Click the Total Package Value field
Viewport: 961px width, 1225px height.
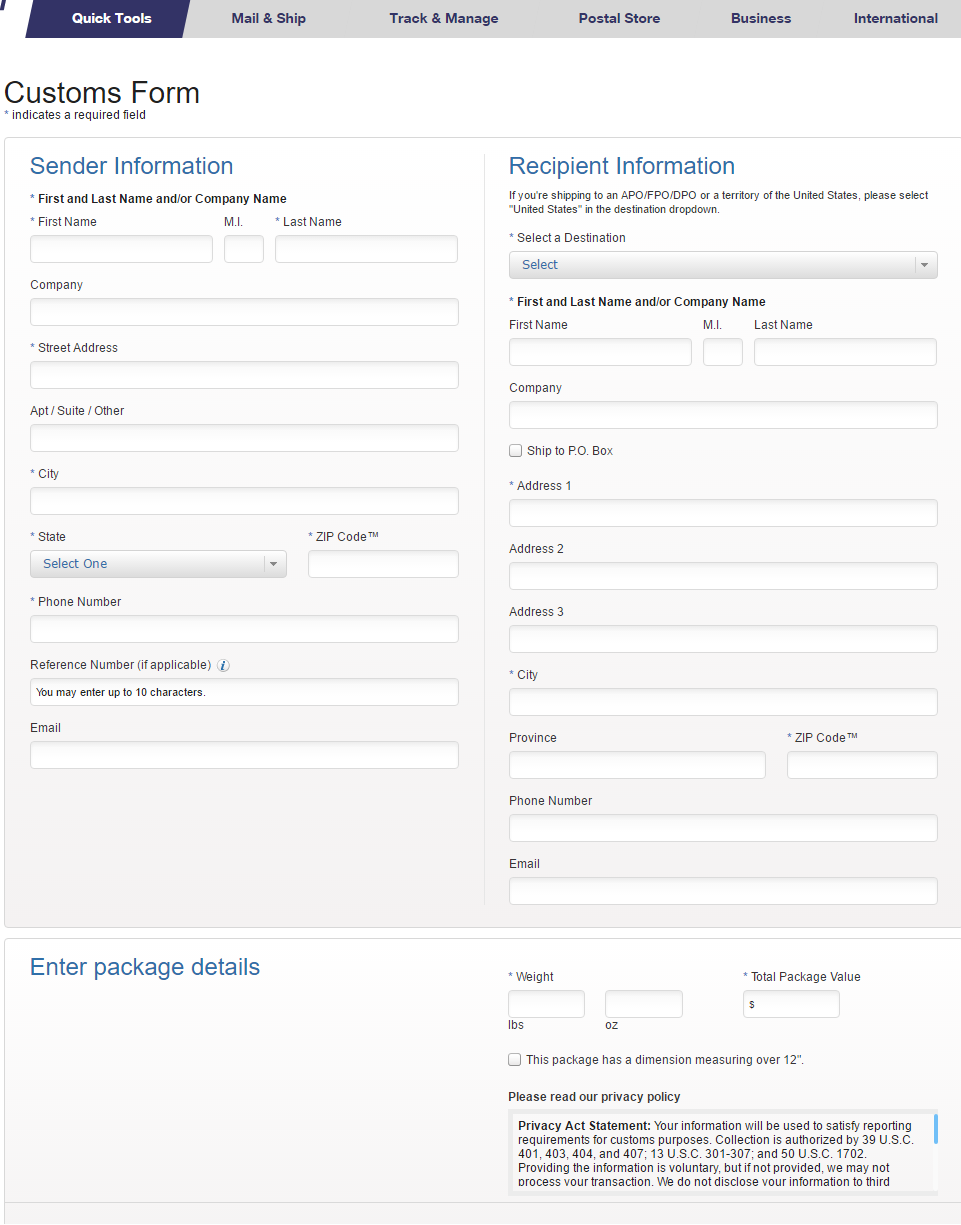791,1004
